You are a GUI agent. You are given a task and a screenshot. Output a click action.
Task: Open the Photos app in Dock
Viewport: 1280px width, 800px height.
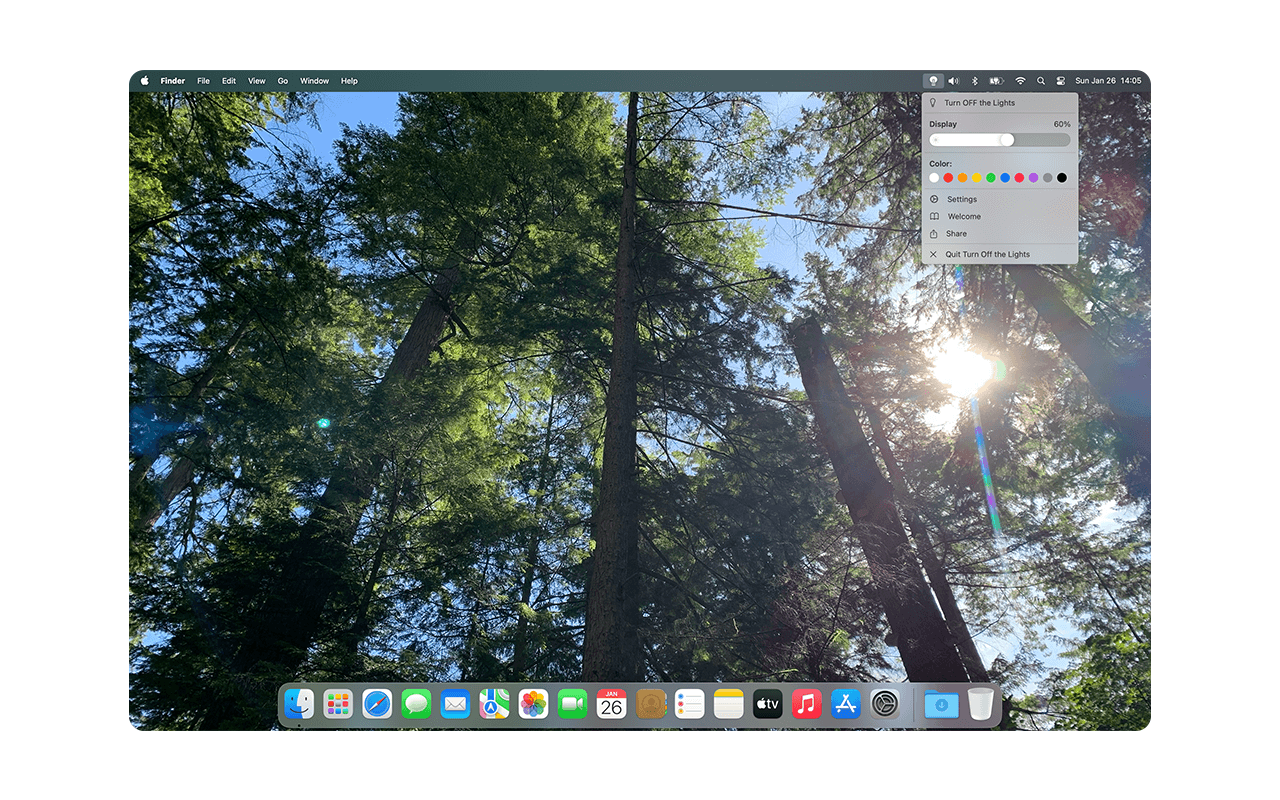click(x=533, y=704)
